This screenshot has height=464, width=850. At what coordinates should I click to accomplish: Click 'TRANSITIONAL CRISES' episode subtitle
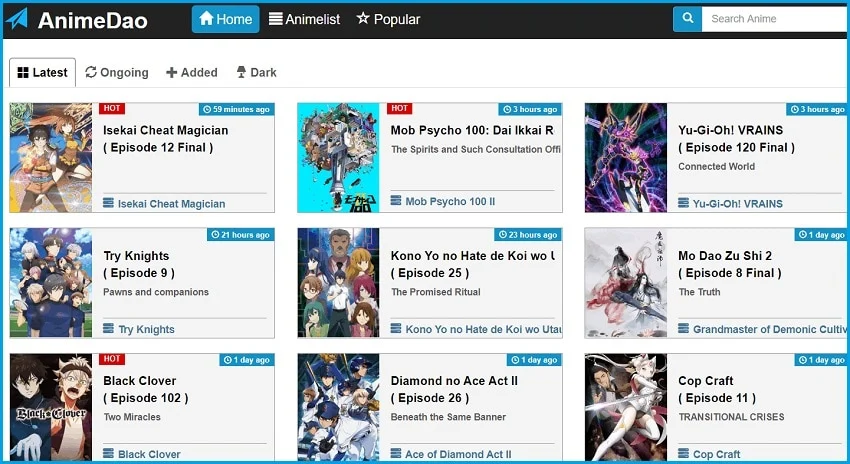(731, 417)
